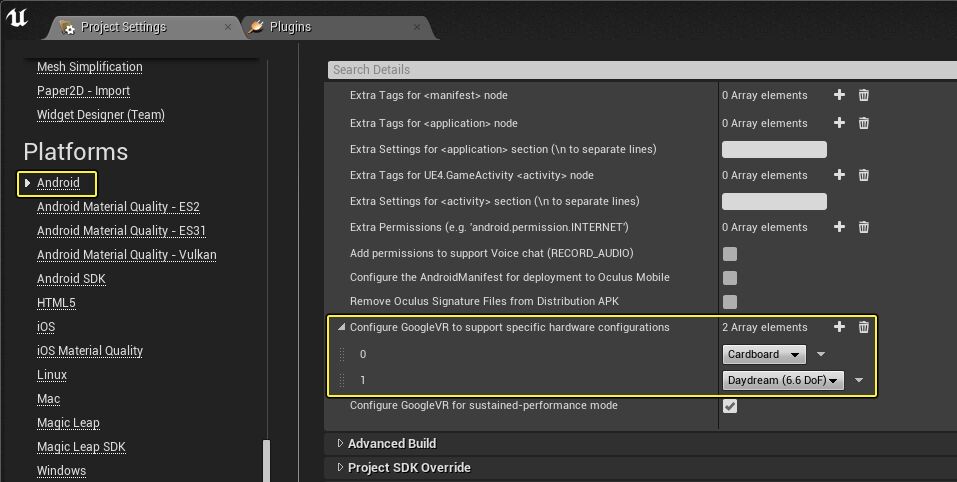The image size is (957, 482).
Task: Select the Android platform settings
Action: tap(58, 182)
